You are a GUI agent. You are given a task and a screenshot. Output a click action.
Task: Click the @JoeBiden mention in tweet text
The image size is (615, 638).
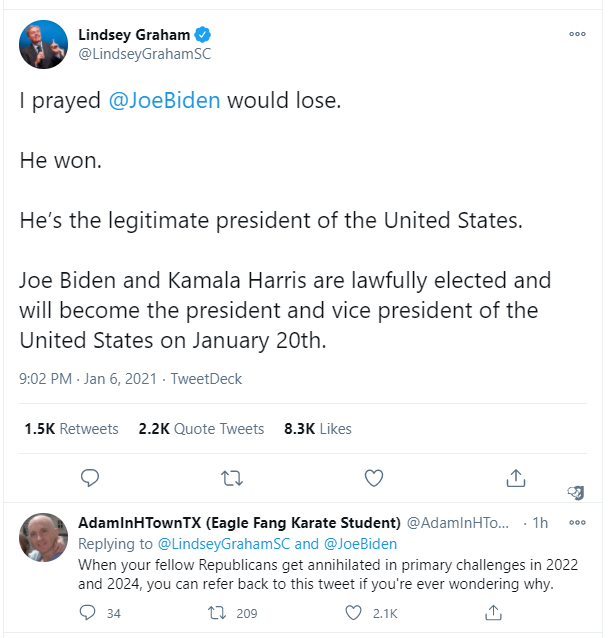click(x=164, y=101)
